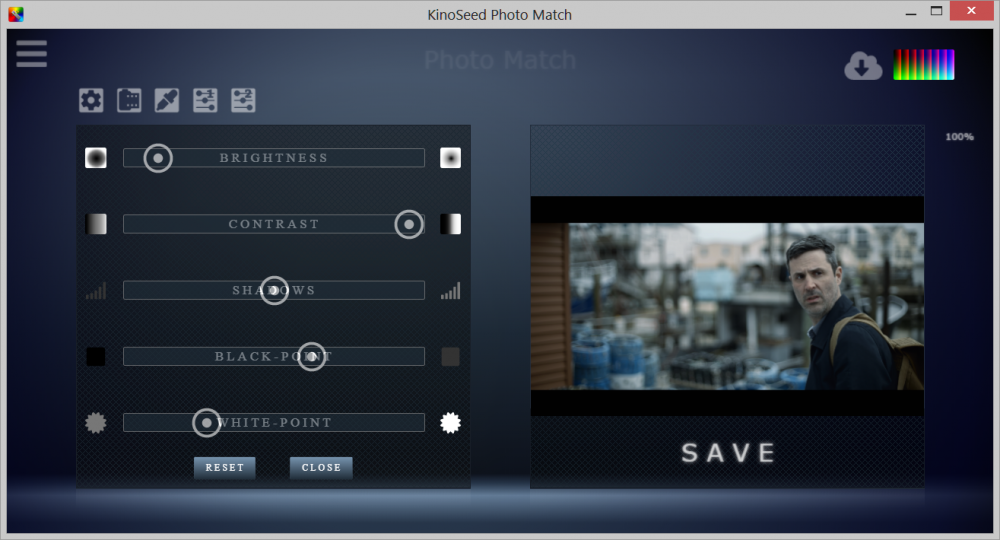Click the Black-Point slider knob

pyautogui.click(x=312, y=356)
